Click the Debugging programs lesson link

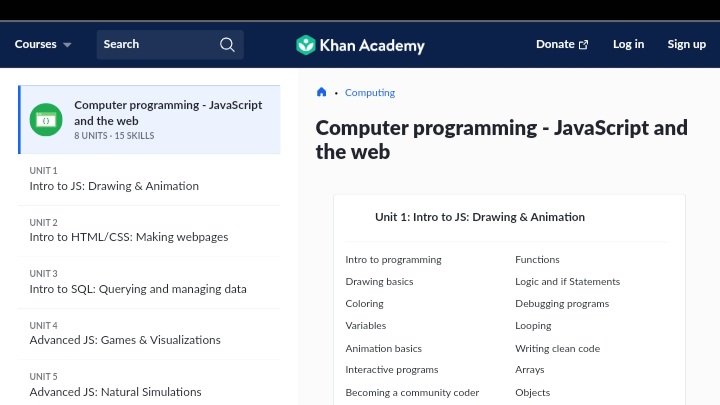(x=561, y=304)
